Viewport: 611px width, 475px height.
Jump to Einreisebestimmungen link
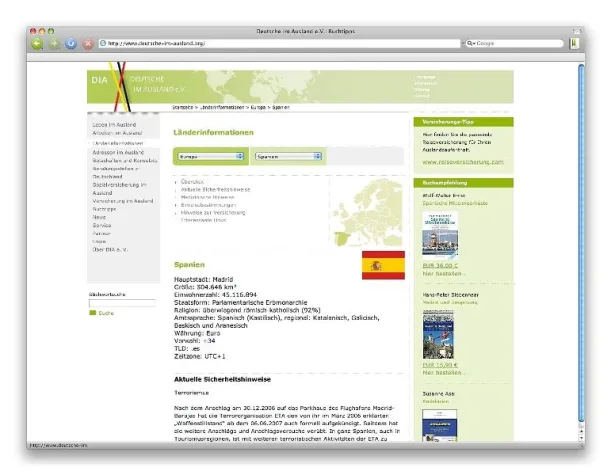pos(208,205)
